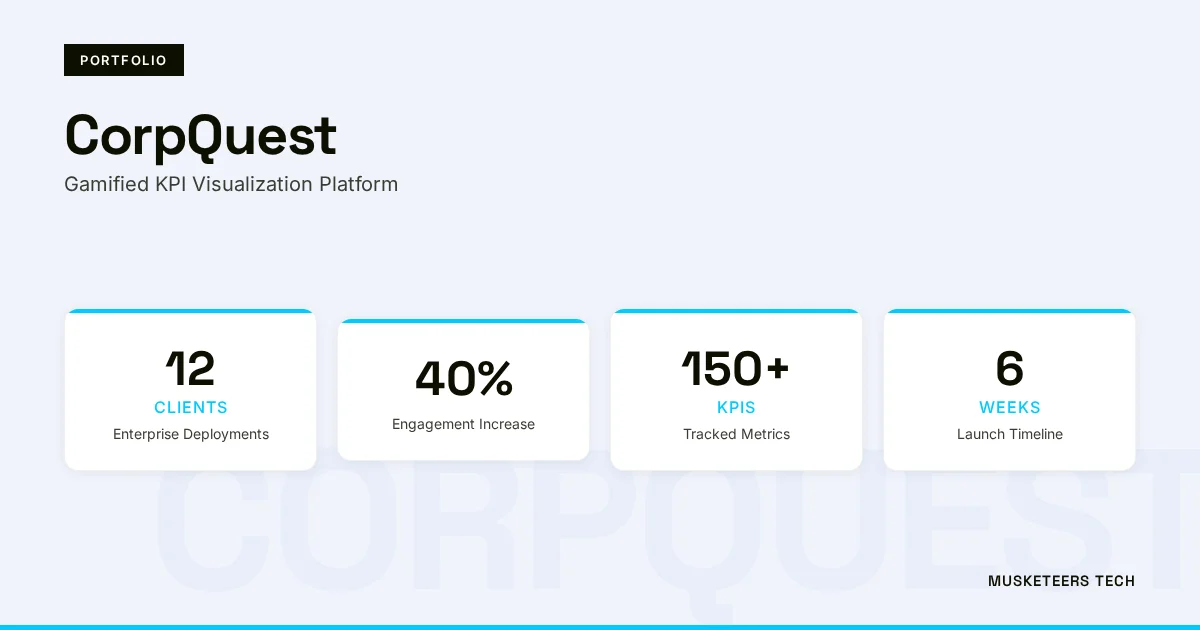Click the blue top border of Clients card
The width and height of the screenshot is (1200, 630).
click(190, 311)
